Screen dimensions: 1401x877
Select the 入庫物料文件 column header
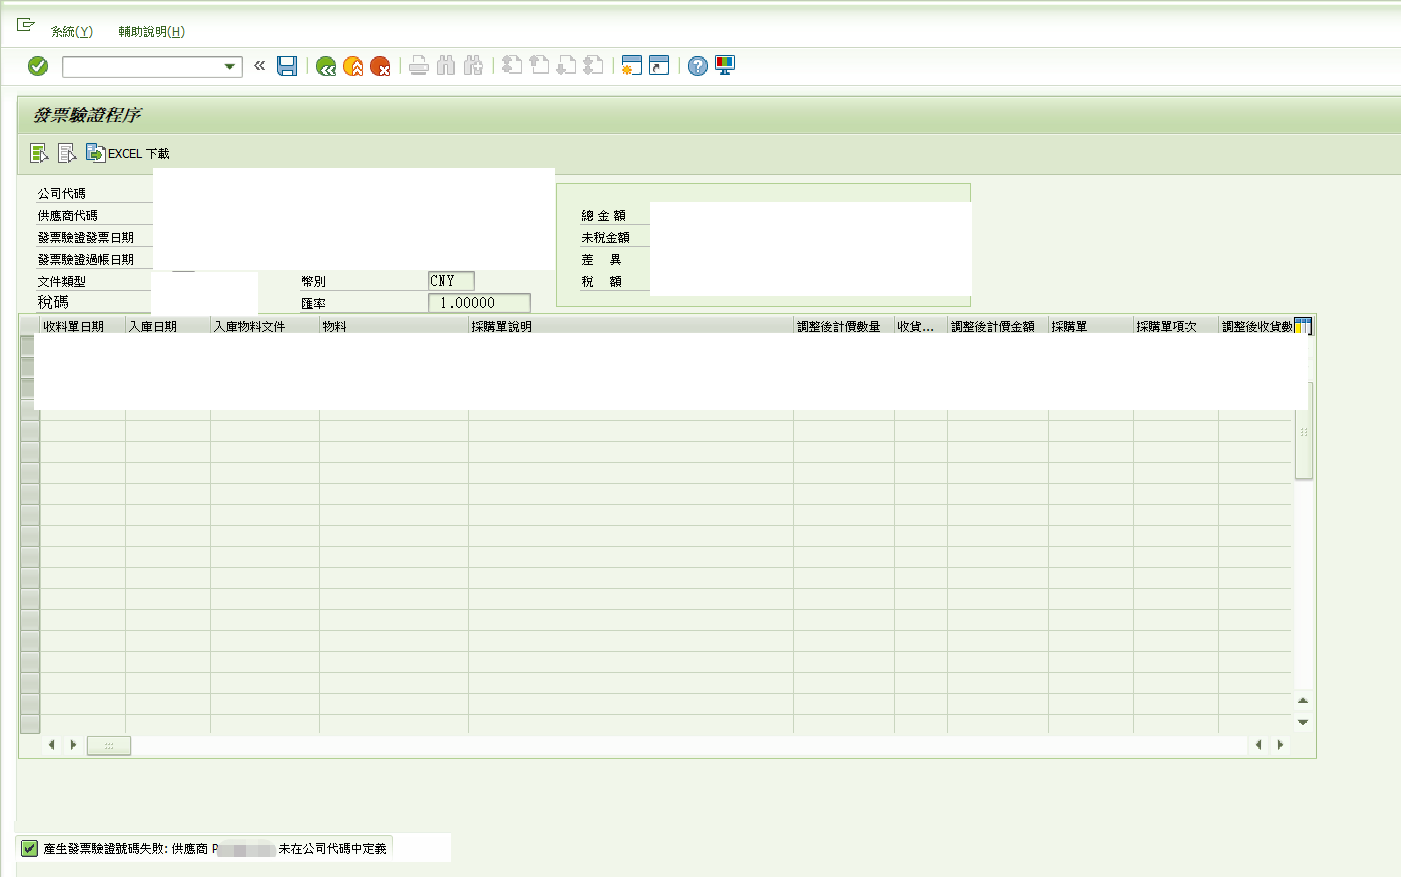click(x=265, y=326)
